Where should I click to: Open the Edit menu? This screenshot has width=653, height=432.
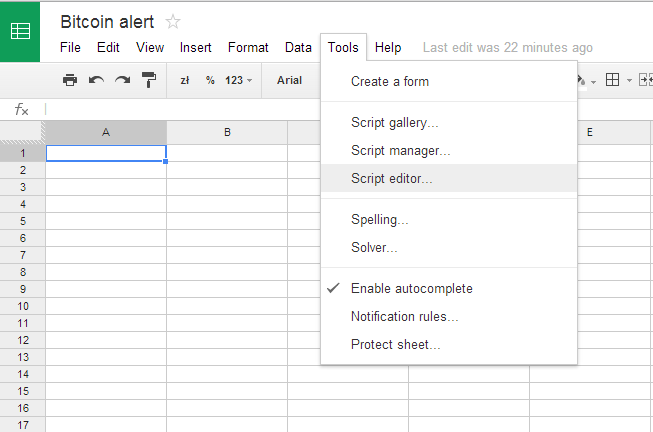click(x=108, y=47)
